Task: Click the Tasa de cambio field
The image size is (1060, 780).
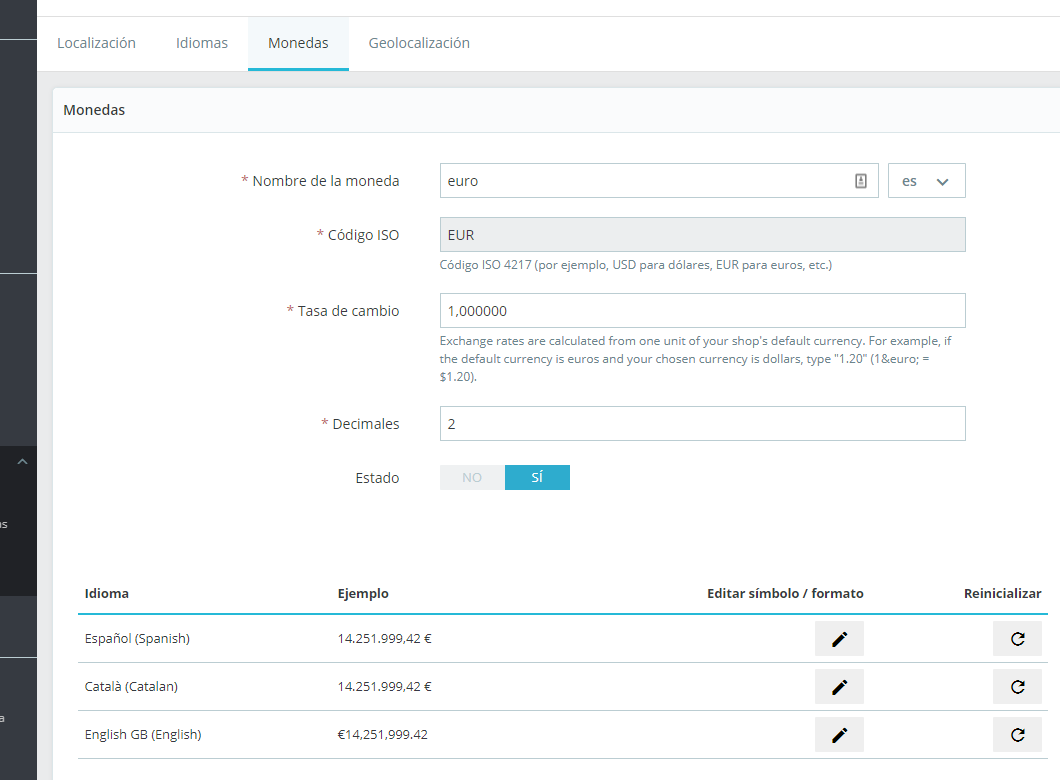Action: [702, 311]
